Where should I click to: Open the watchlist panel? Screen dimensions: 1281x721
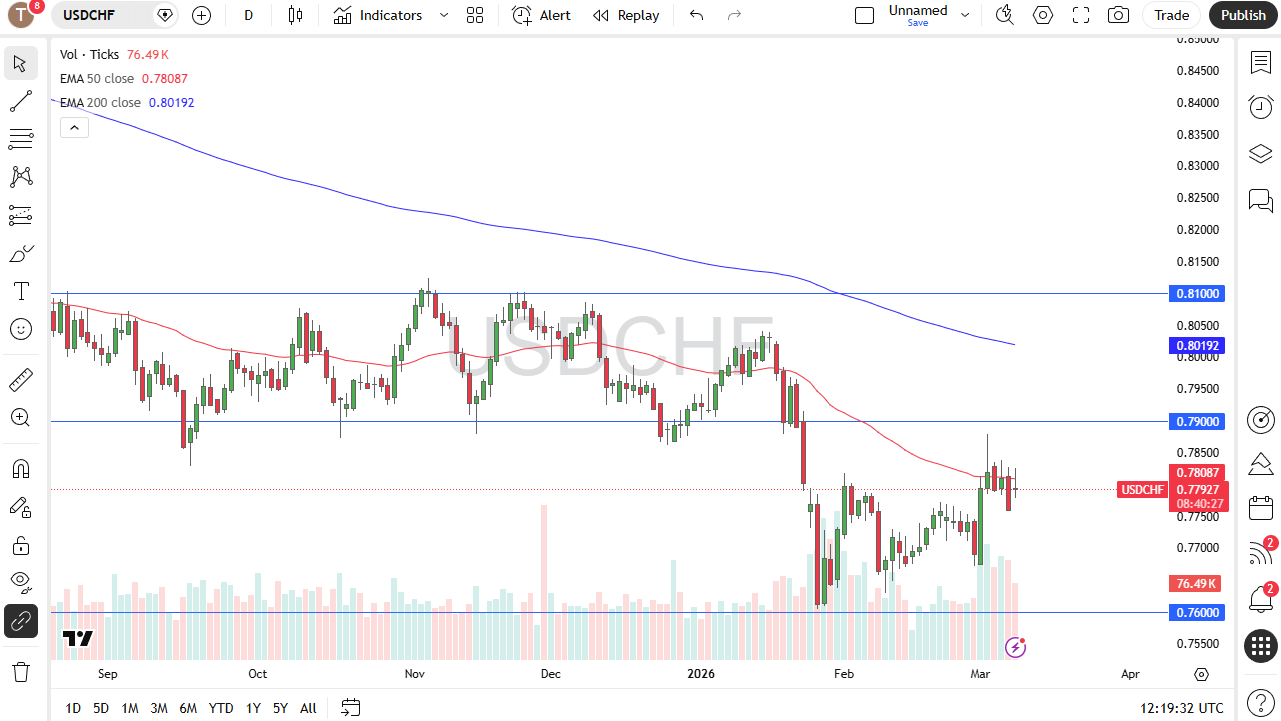tap(1260, 62)
